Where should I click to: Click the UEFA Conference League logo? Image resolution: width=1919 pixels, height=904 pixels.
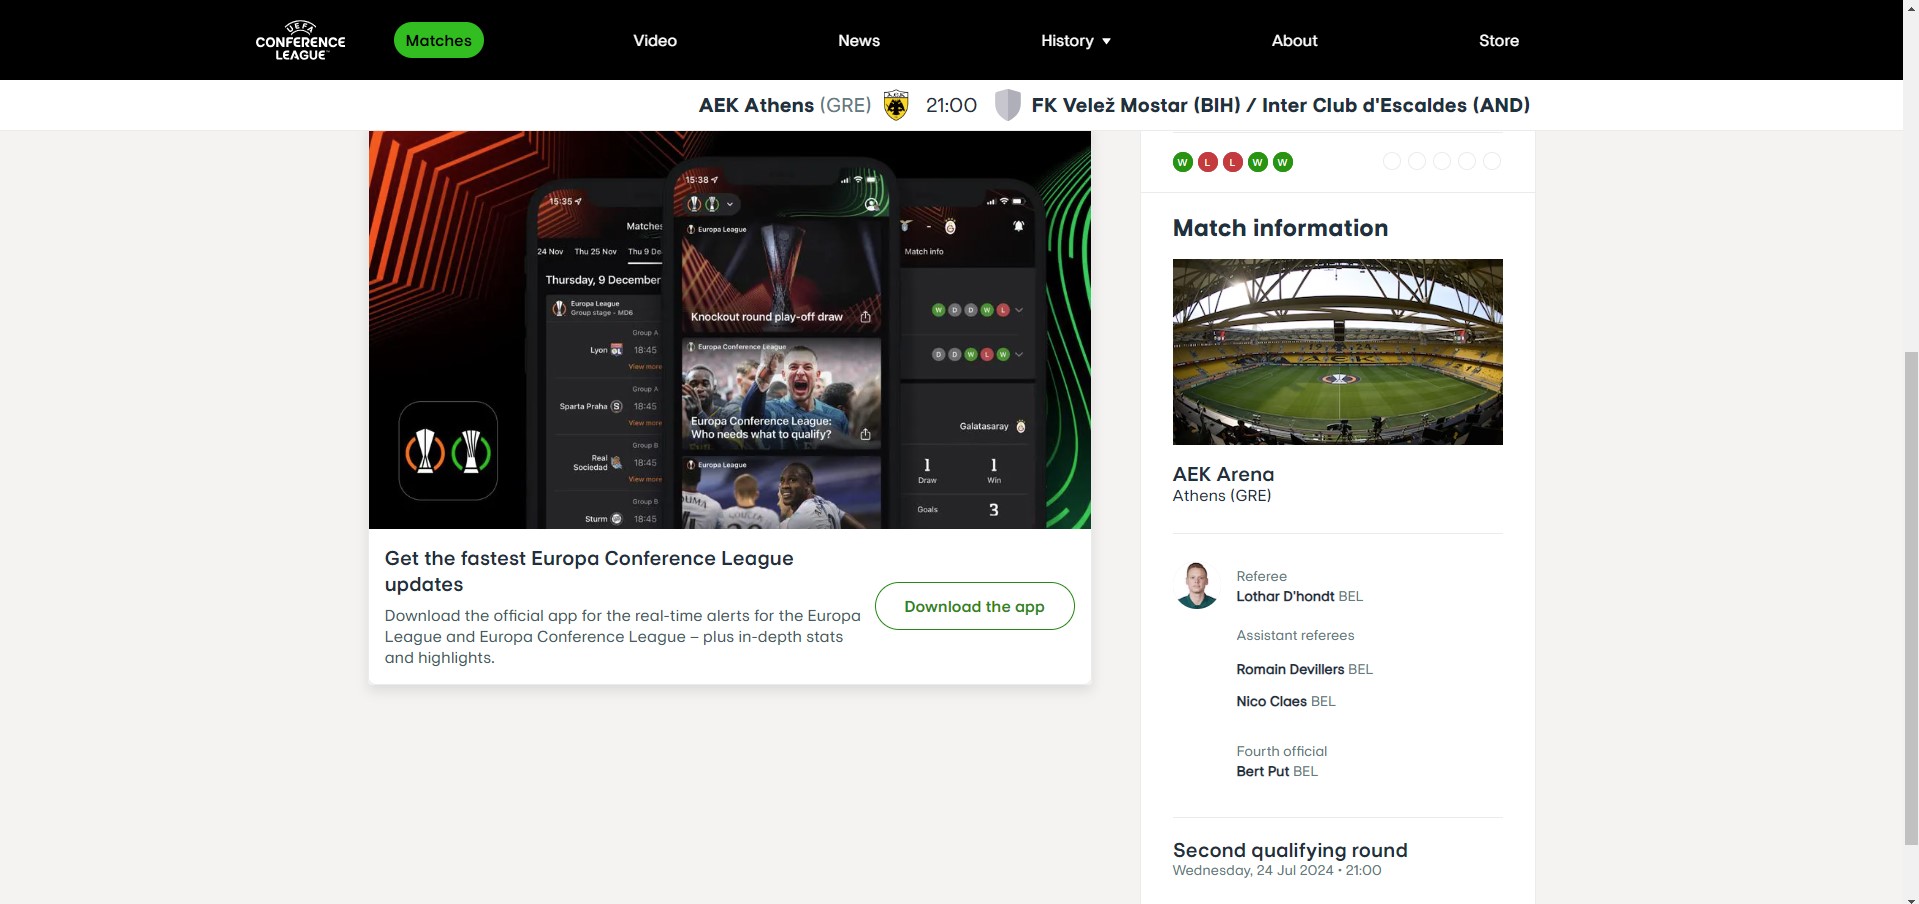[x=300, y=41]
